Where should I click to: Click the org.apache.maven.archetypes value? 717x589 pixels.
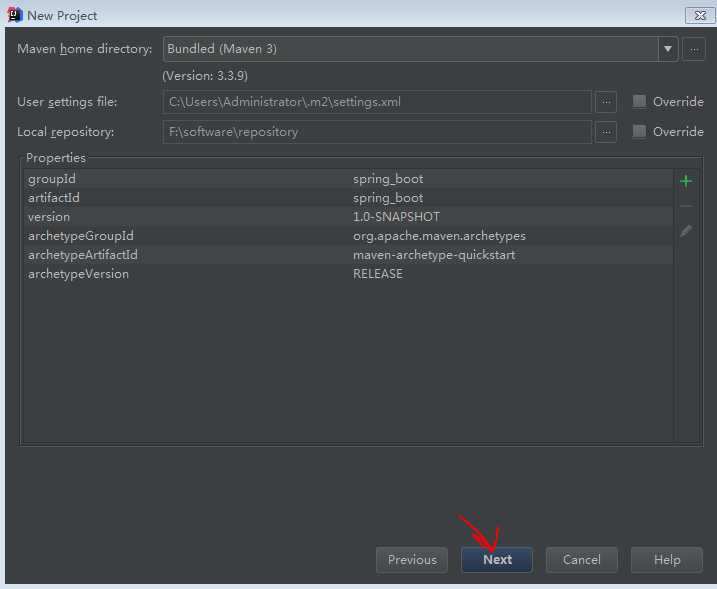439,236
